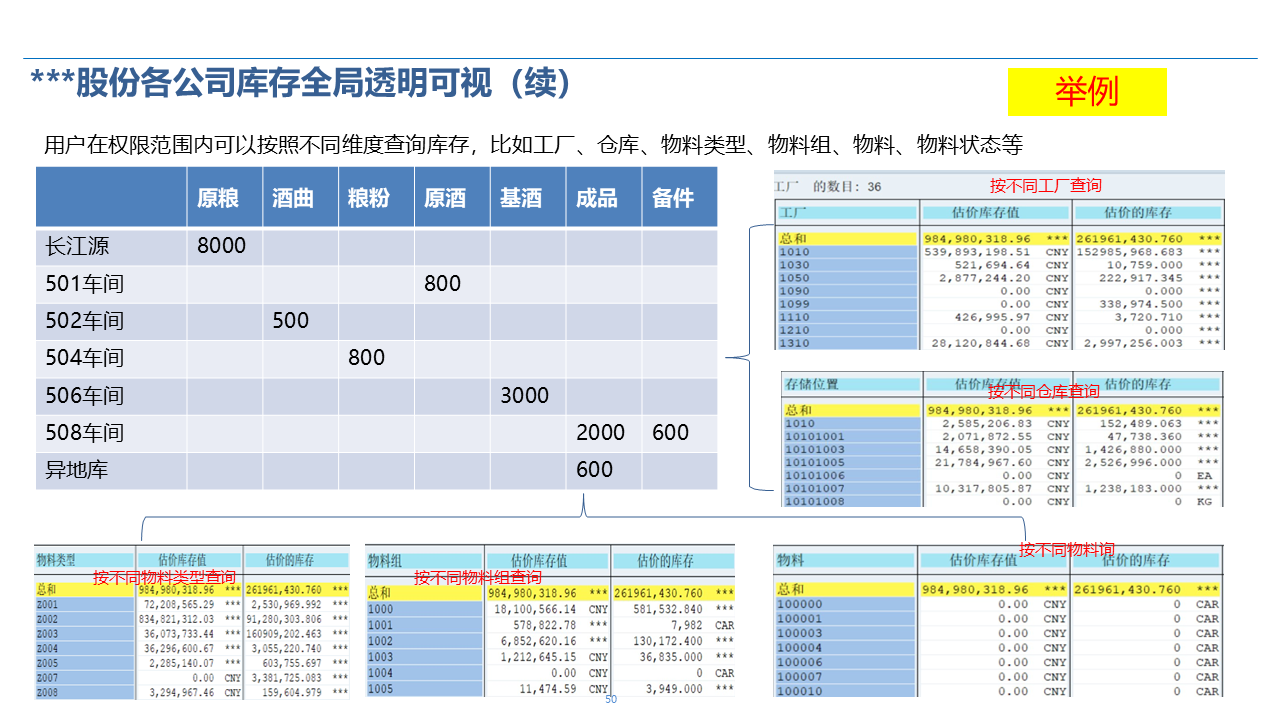Click plant row 1310
The image size is (1280, 720).
tap(847, 343)
